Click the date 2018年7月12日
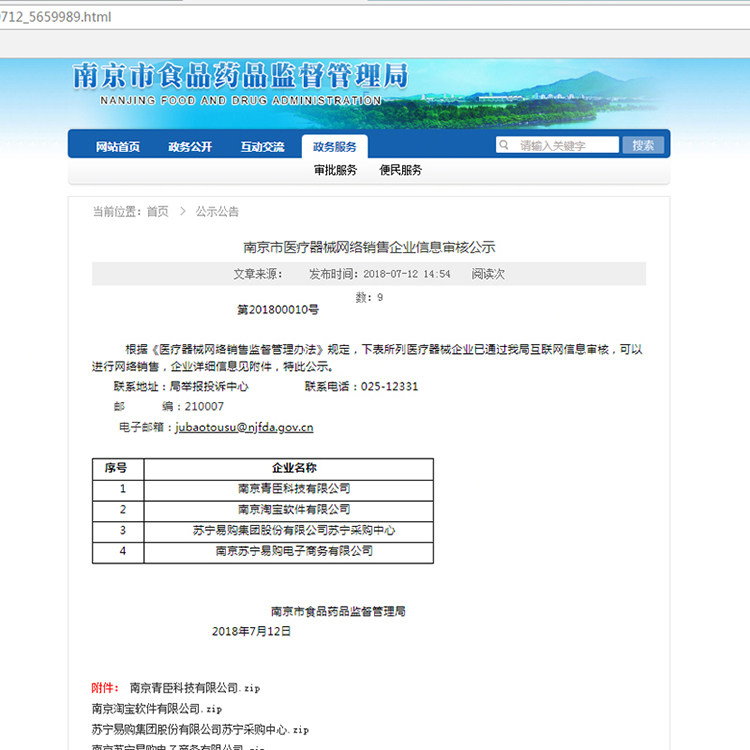750x750 pixels. 251,631
